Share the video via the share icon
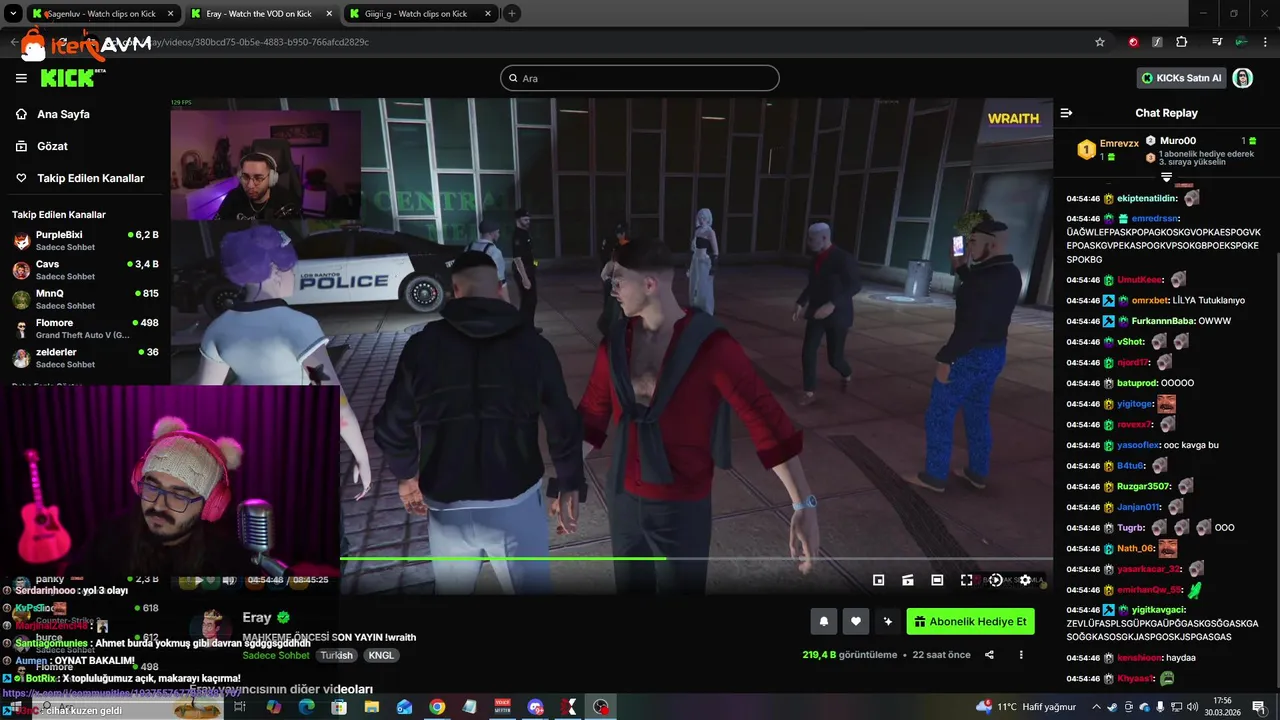The width and height of the screenshot is (1280, 720). click(989, 655)
